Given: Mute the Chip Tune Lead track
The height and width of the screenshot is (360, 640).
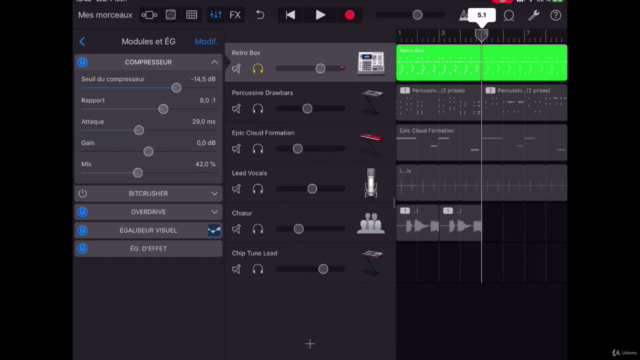Looking at the screenshot, I should tap(236, 269).
